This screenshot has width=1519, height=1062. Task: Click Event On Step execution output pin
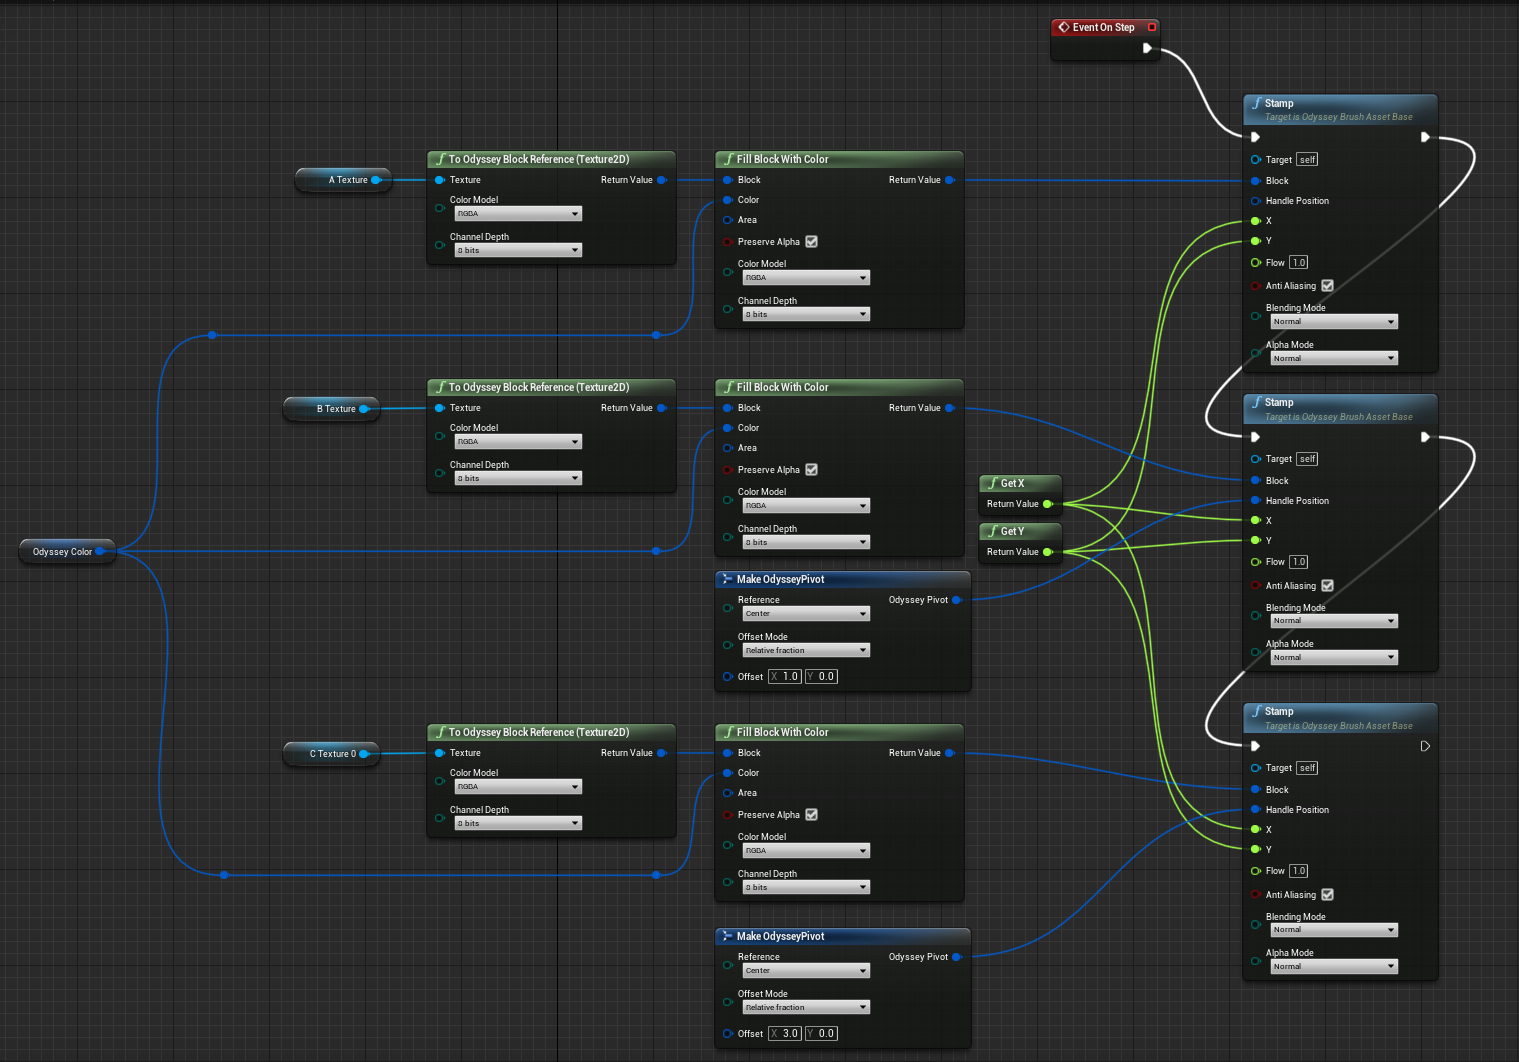point(1147,48)
